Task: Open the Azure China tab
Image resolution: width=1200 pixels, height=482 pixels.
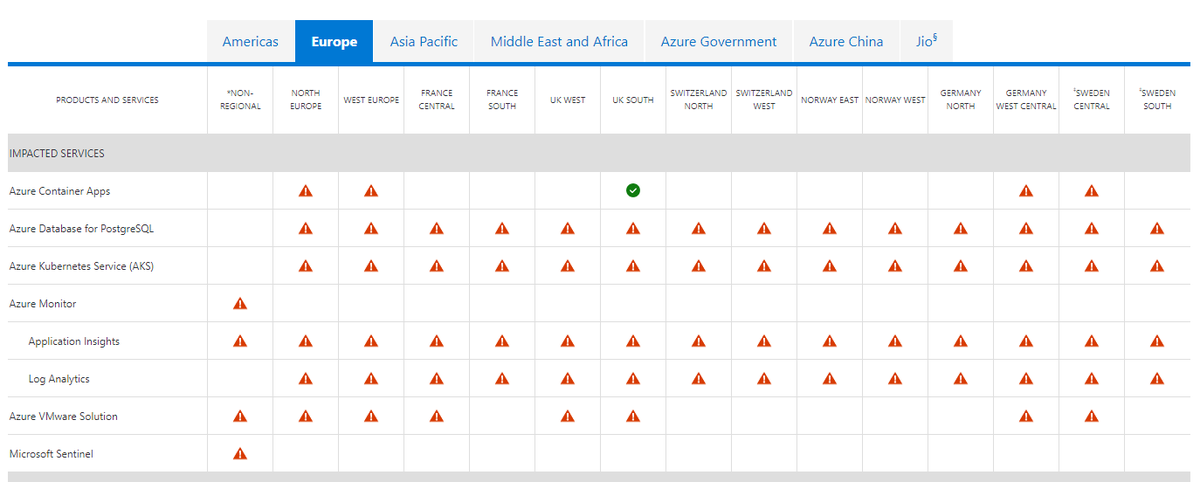Action: click(x=846, y=41)
